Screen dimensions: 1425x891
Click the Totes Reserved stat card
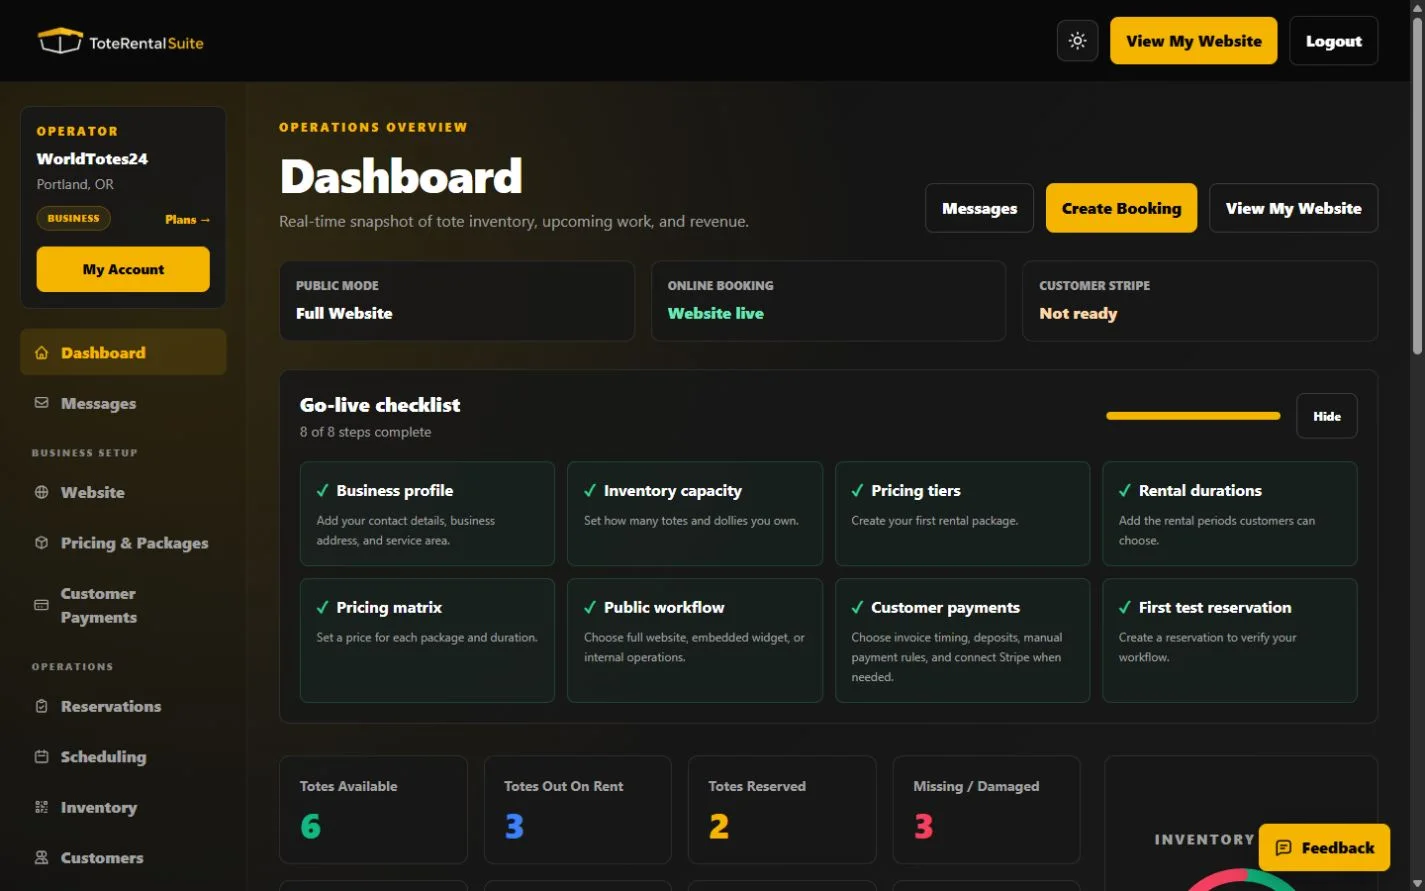click(782, 810)
